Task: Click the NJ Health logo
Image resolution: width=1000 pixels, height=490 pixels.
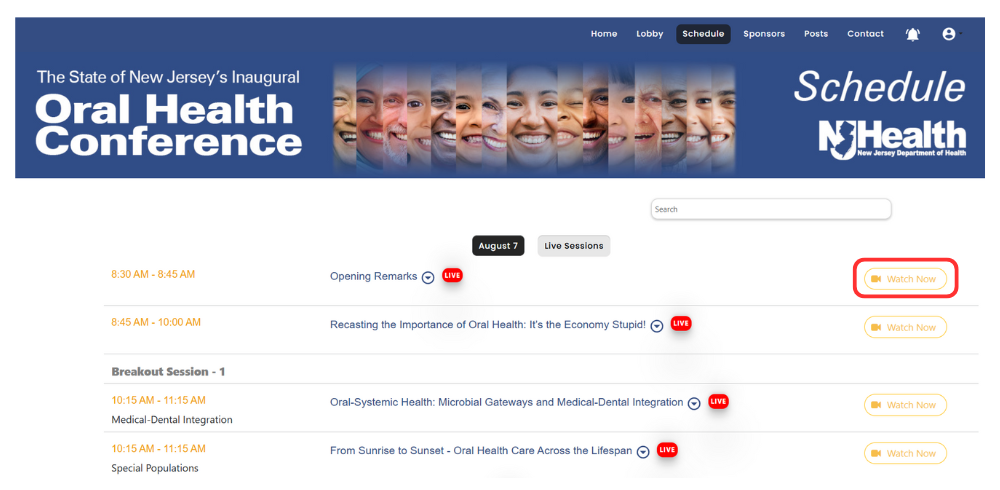Action: pos(892,140)
